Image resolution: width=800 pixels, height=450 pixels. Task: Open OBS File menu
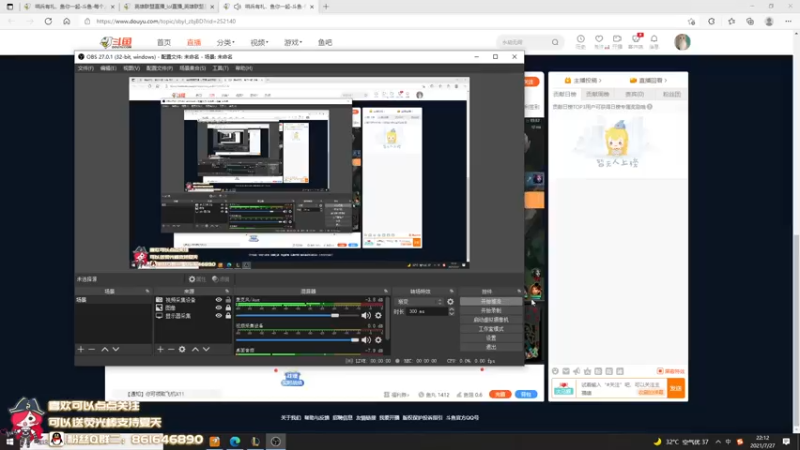click(85, 68)
